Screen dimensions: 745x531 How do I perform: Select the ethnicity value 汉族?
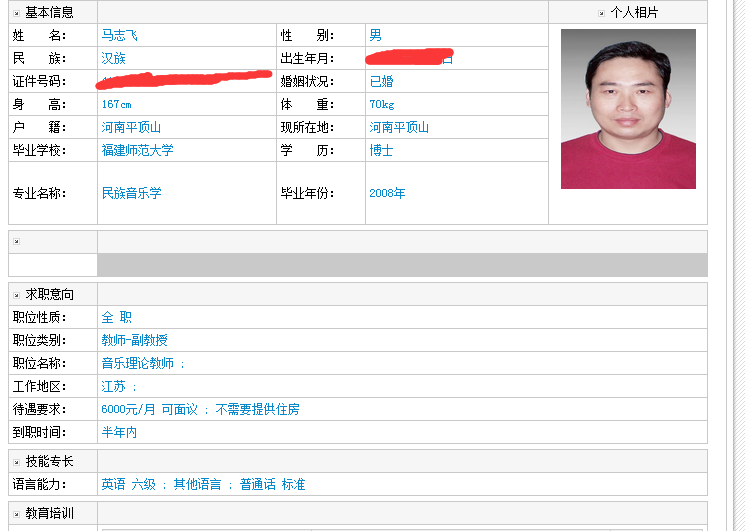click(114, 58)
